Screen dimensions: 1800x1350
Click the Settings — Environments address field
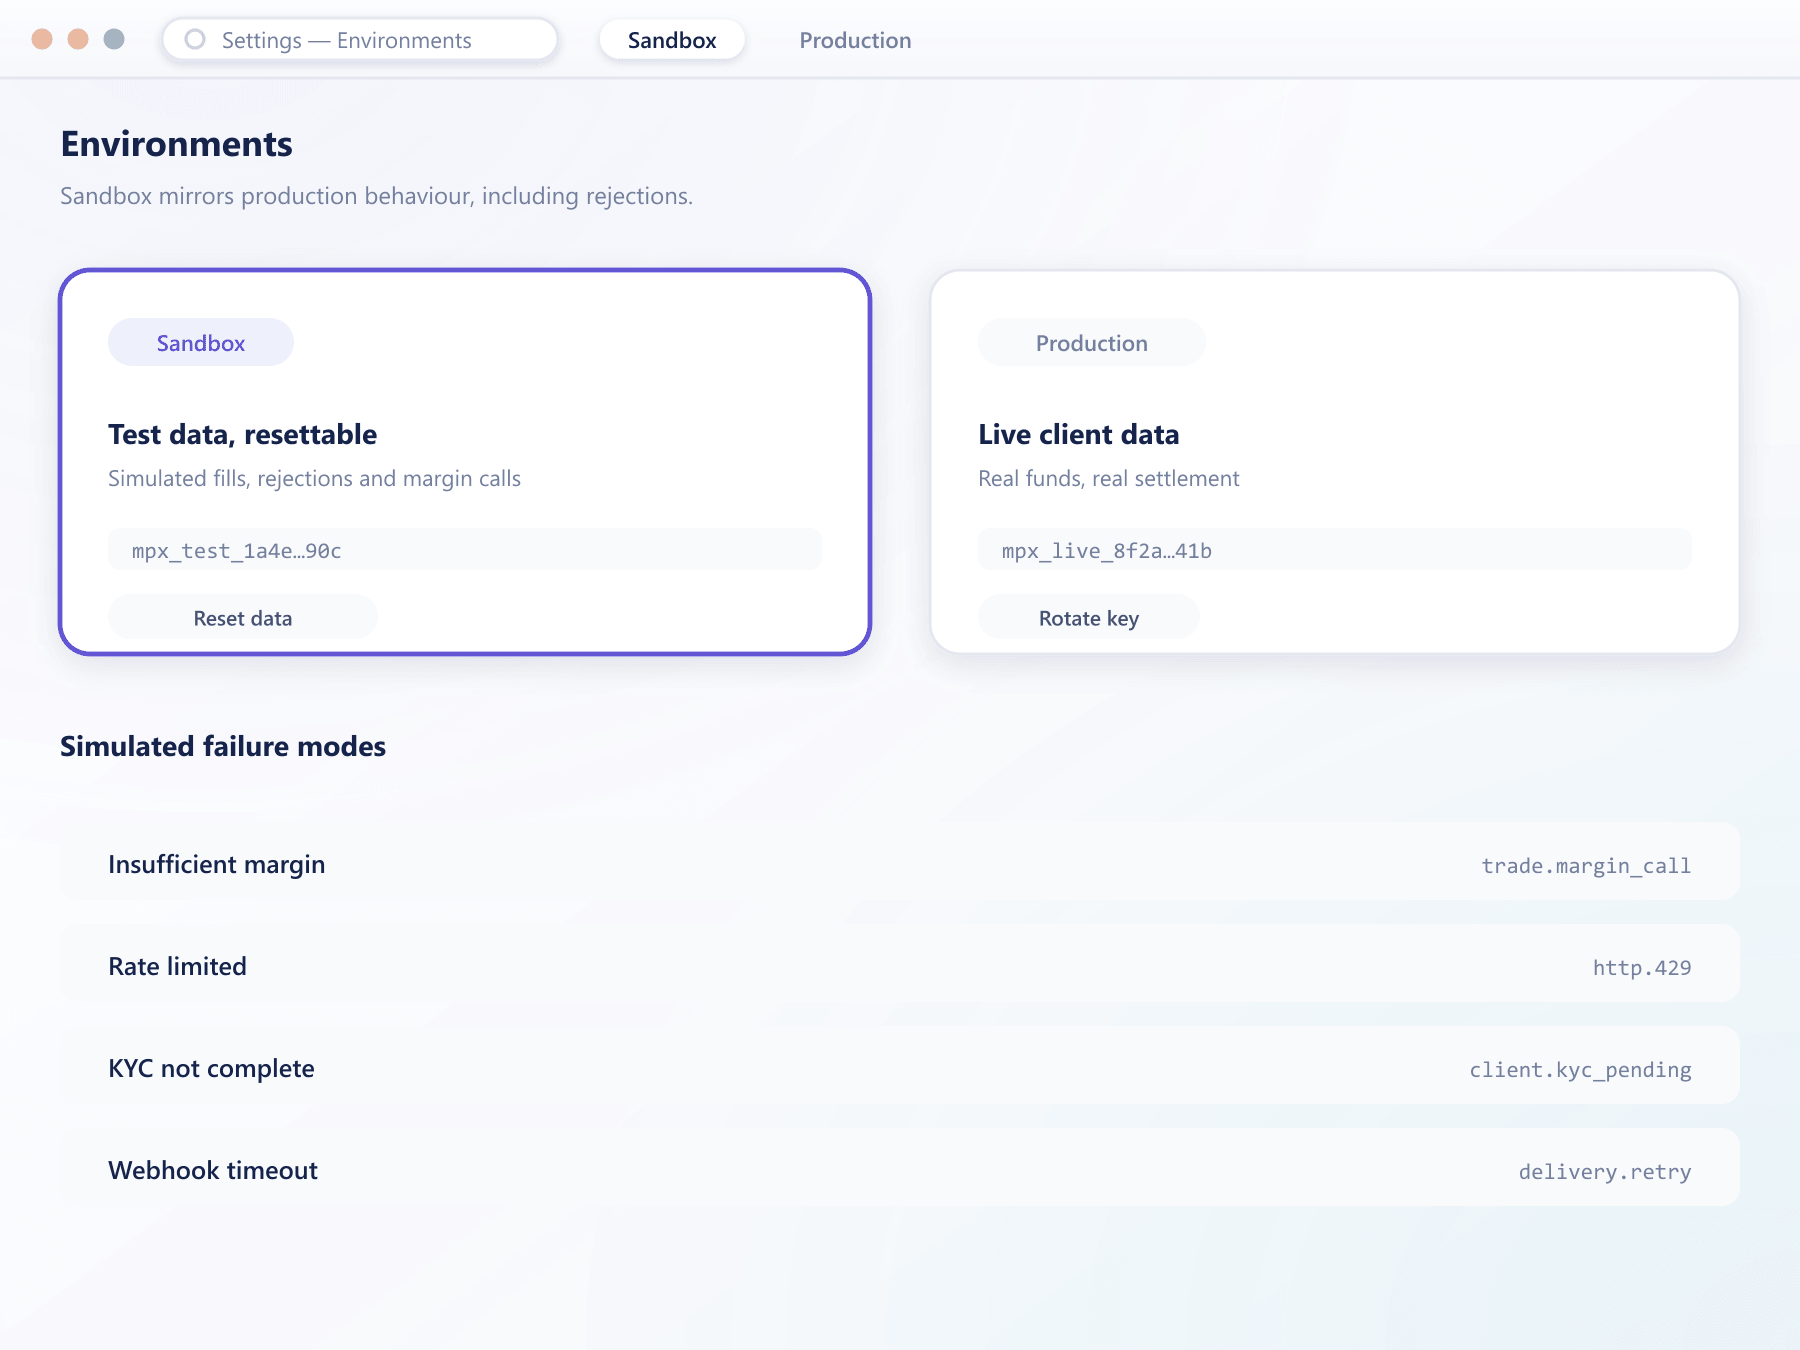point(360,40)
